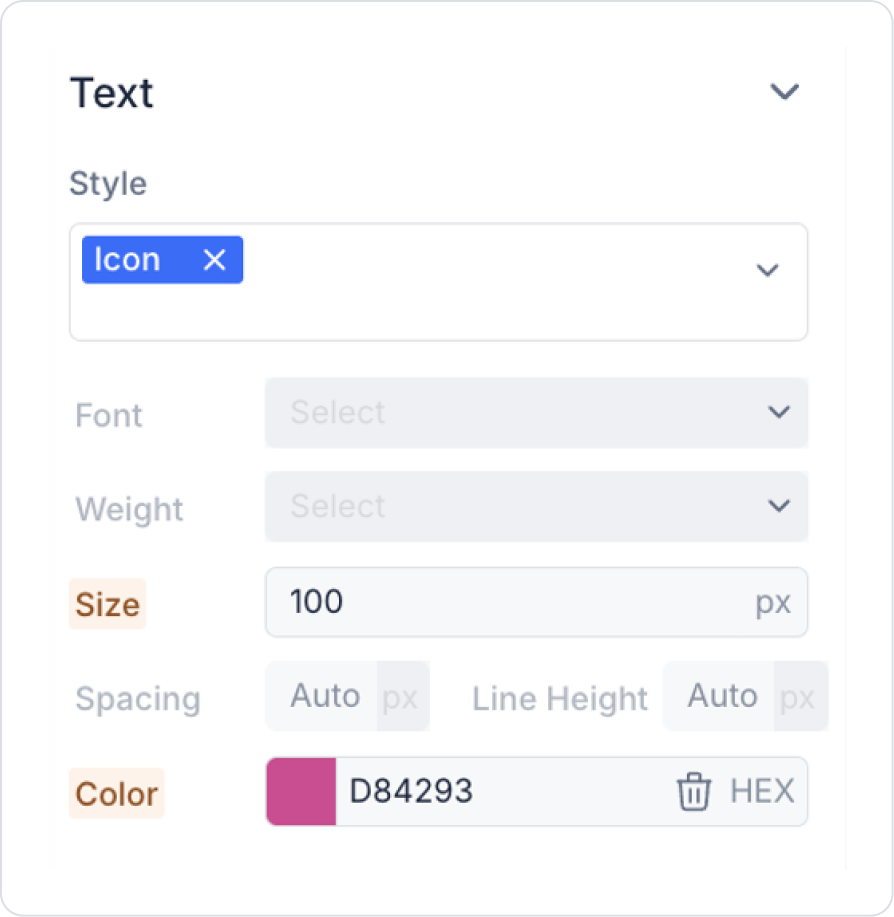Viewport: 894px width, 917px height.
Task: Remove the Icon style tag
Action: click(214, 260)
